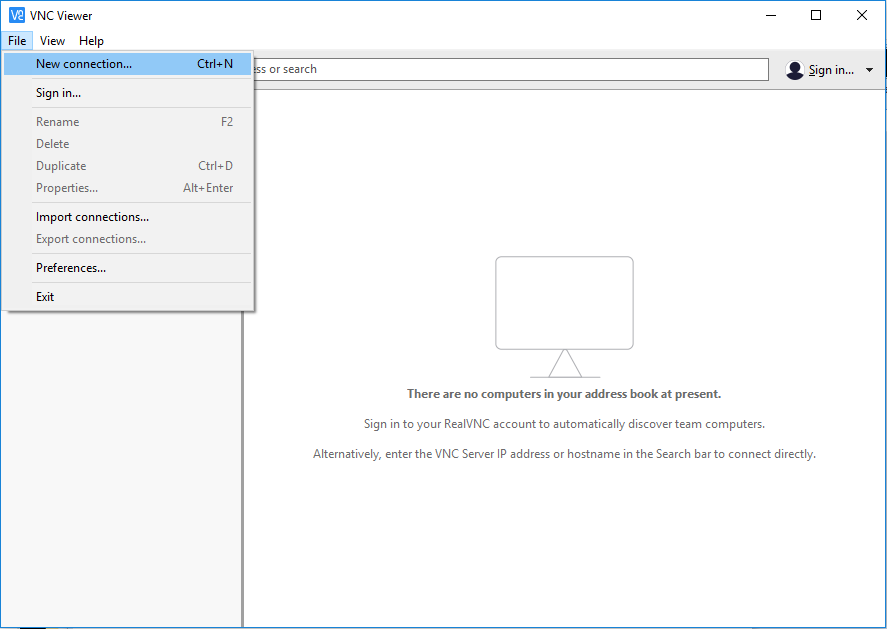Minimize the VNC Viewer window
Image resolution: width=887 pixels, height=629 pixels.
point(771,15)
